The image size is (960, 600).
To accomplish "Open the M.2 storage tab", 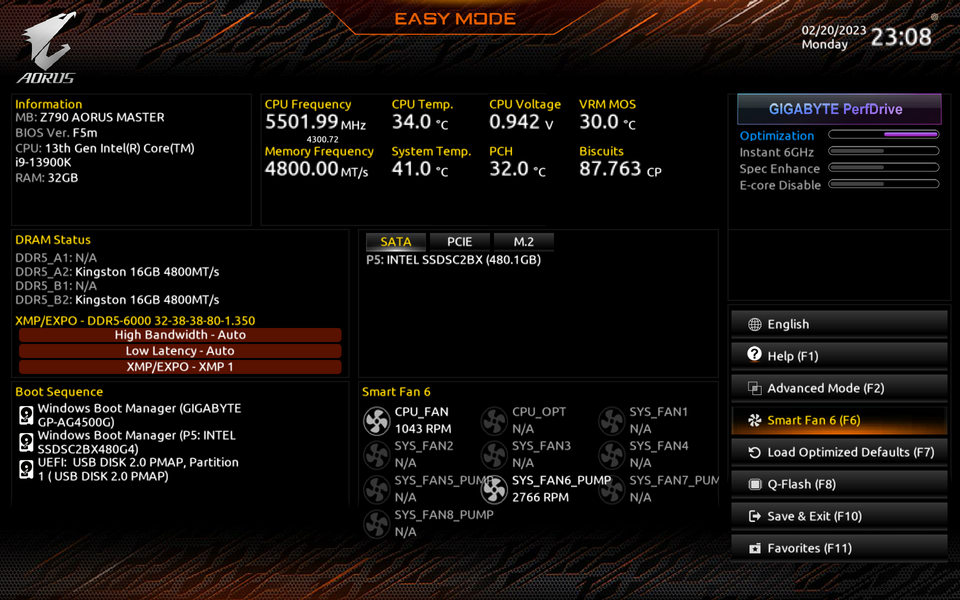I will pos(523,242).
